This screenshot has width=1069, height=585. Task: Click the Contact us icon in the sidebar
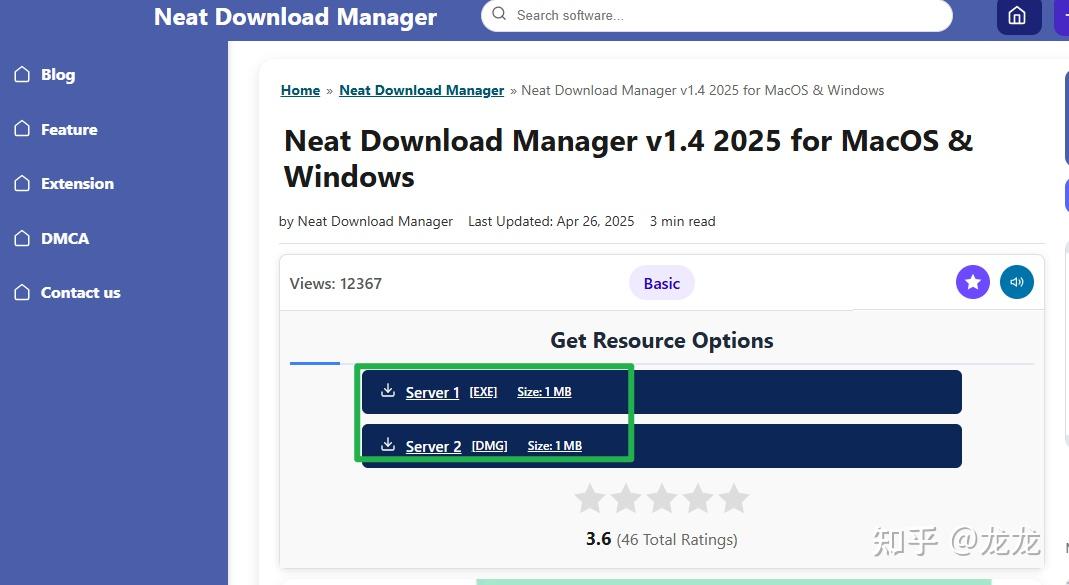pos(21,292)
